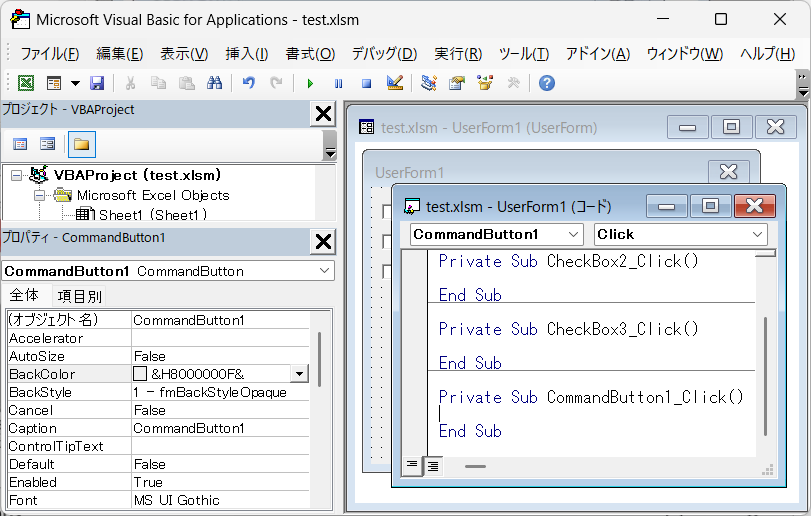Open Insert UserForm dropdown arrow
Viewport: 811px width, 516px height.
(76, 83)
